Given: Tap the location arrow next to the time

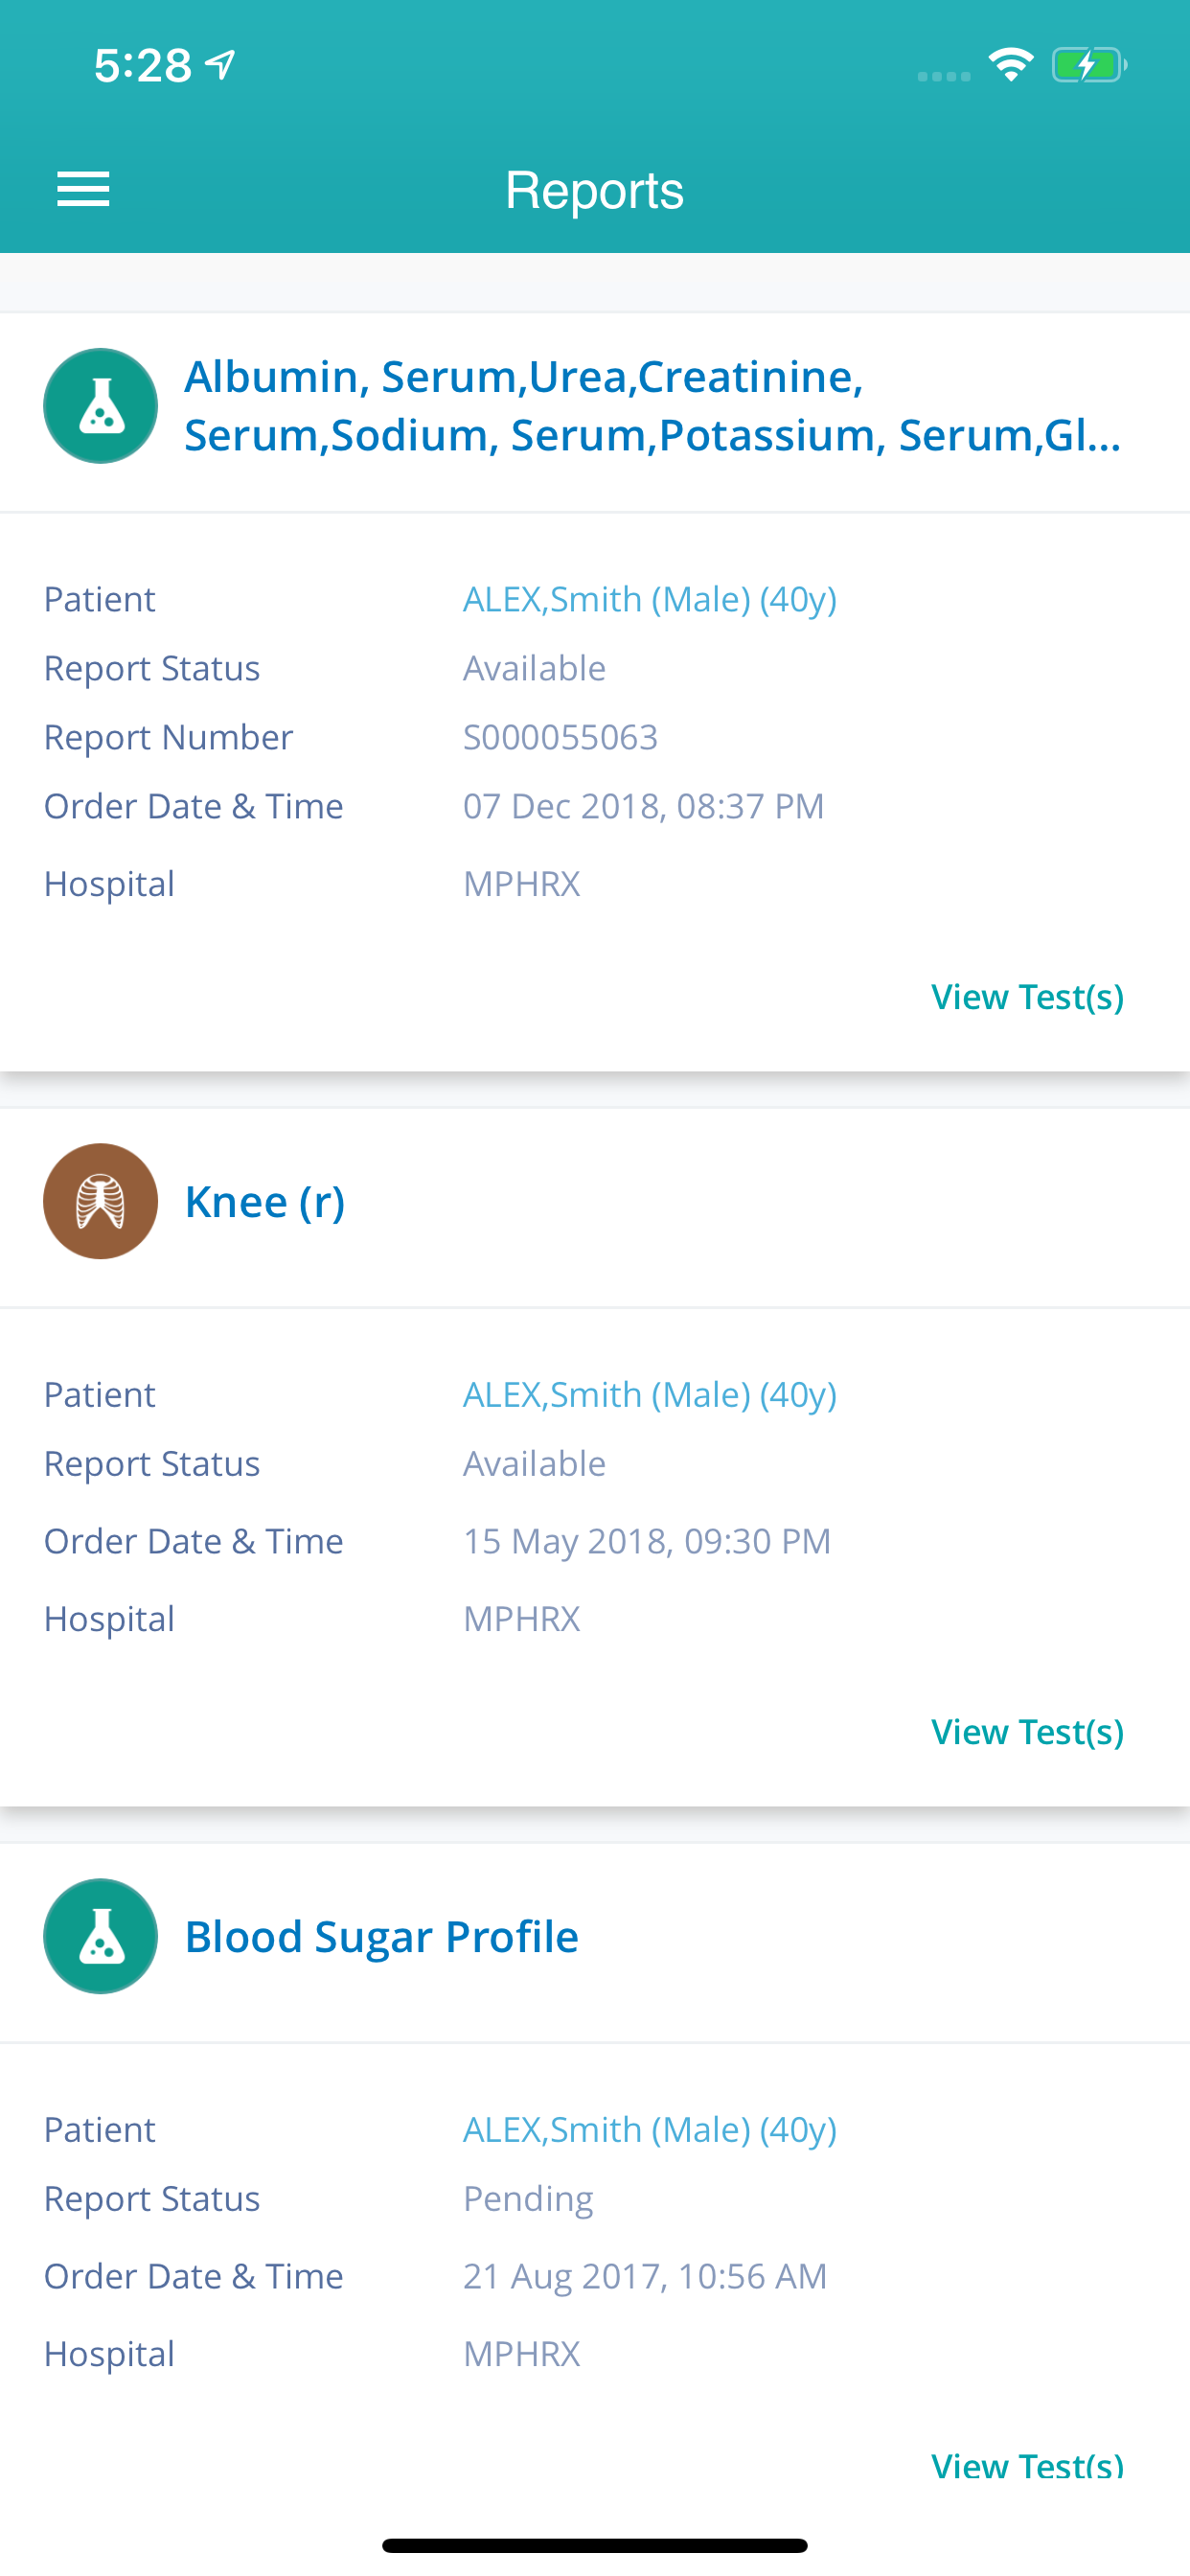Looking at the screenshot, I should pyautogui.click(x=220, y=65).
